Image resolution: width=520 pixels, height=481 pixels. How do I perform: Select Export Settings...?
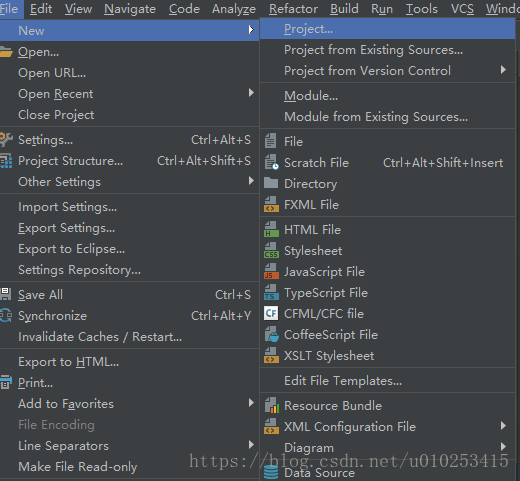[129, 228]
